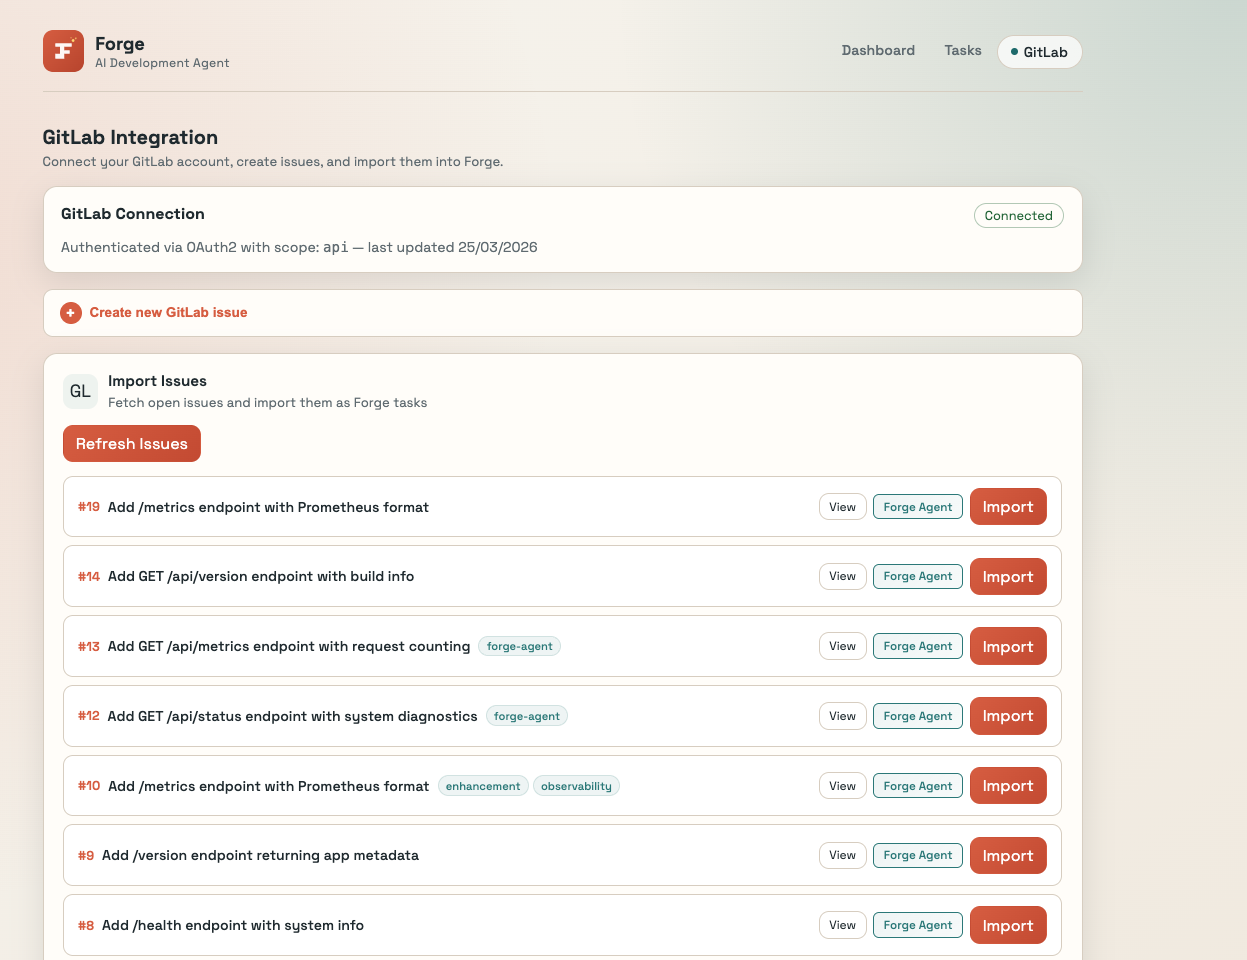Viewport: 1247px width, 960px height.
Task: Click "Fetch open issues and import them" text
Action: coord(267,403)
